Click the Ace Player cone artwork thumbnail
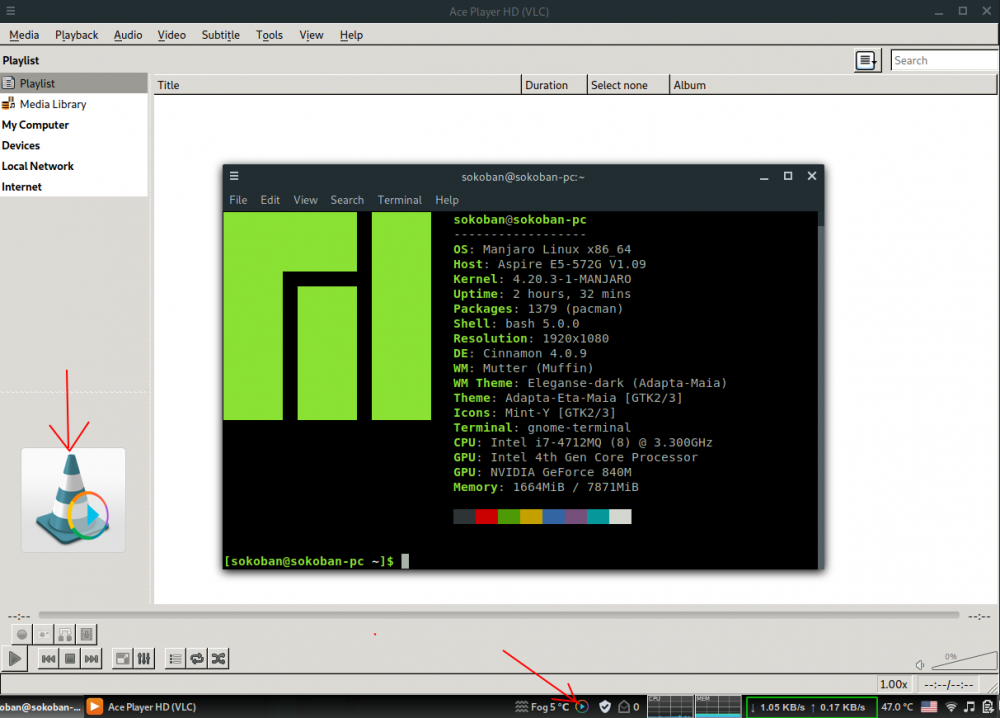This screenshot has width=1000, height=718. click(73, 500)
